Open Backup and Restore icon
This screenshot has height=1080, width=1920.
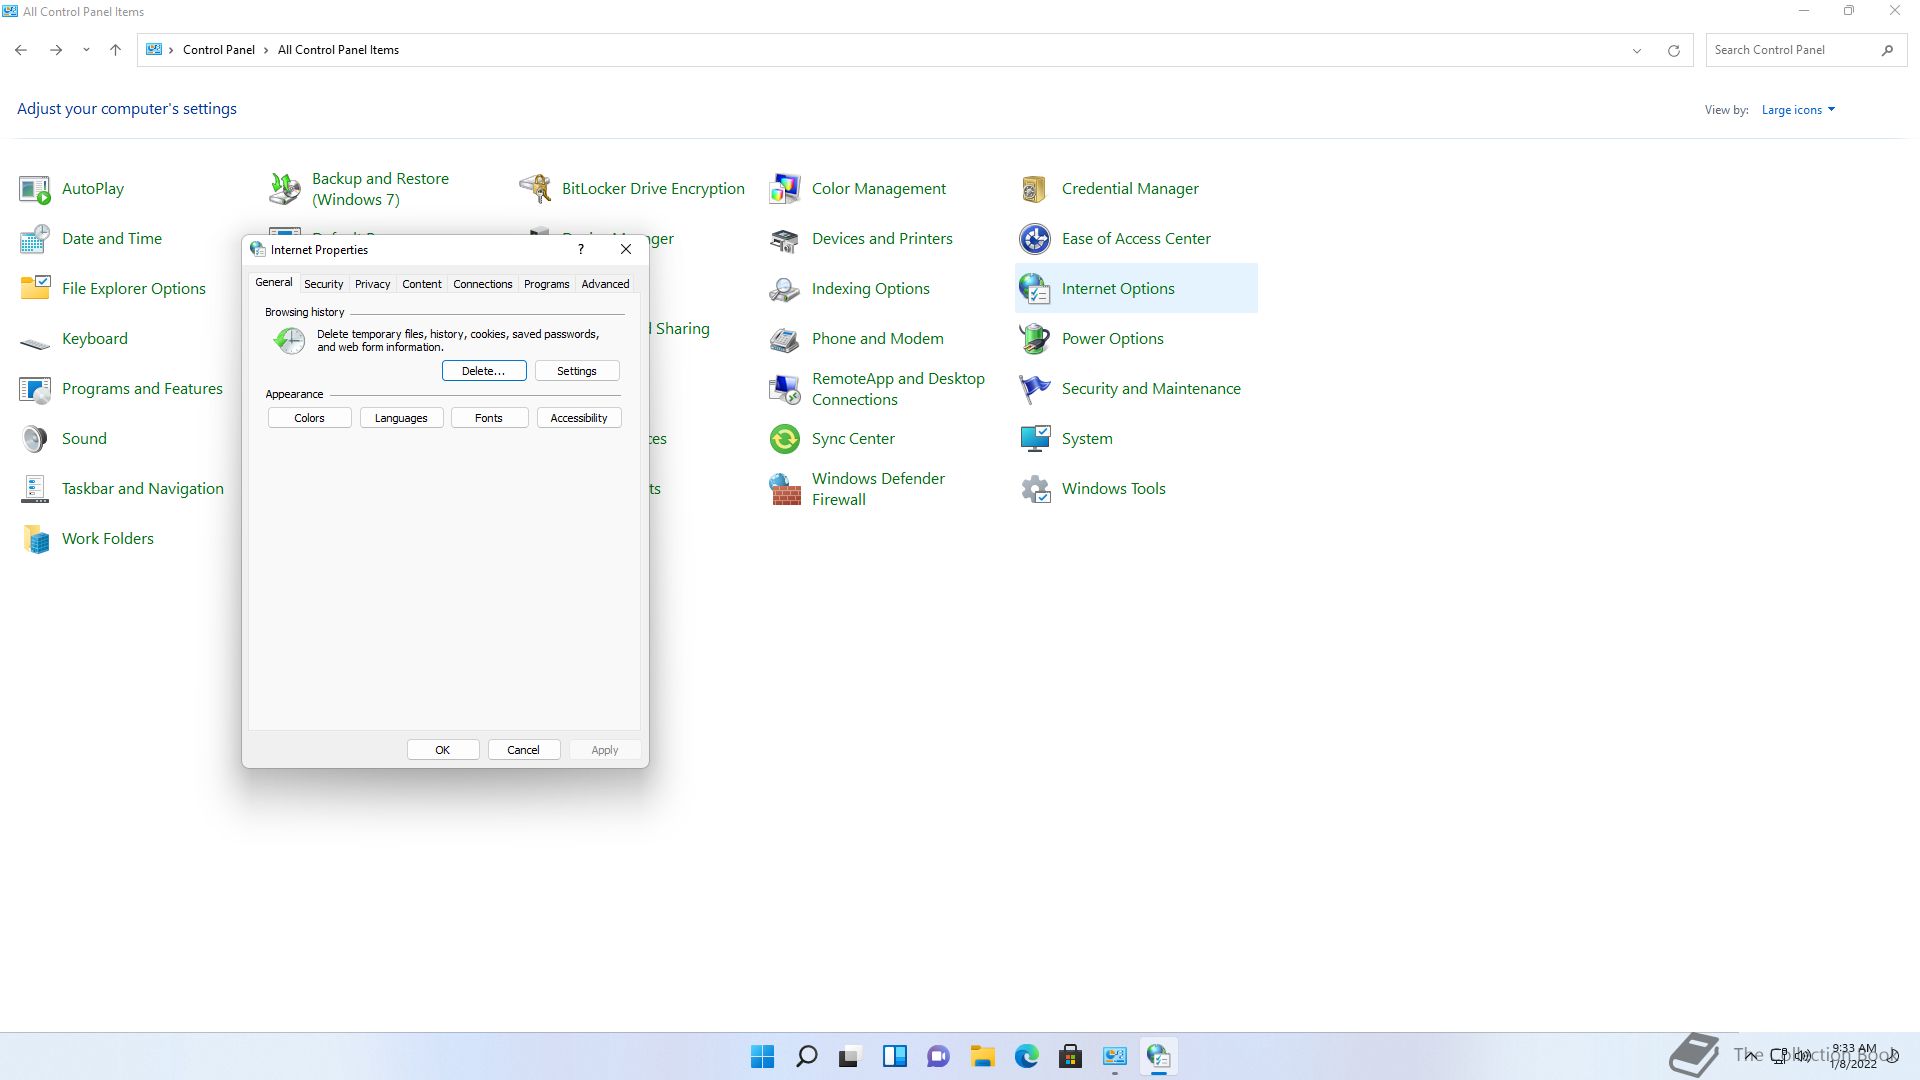[285, 189]
